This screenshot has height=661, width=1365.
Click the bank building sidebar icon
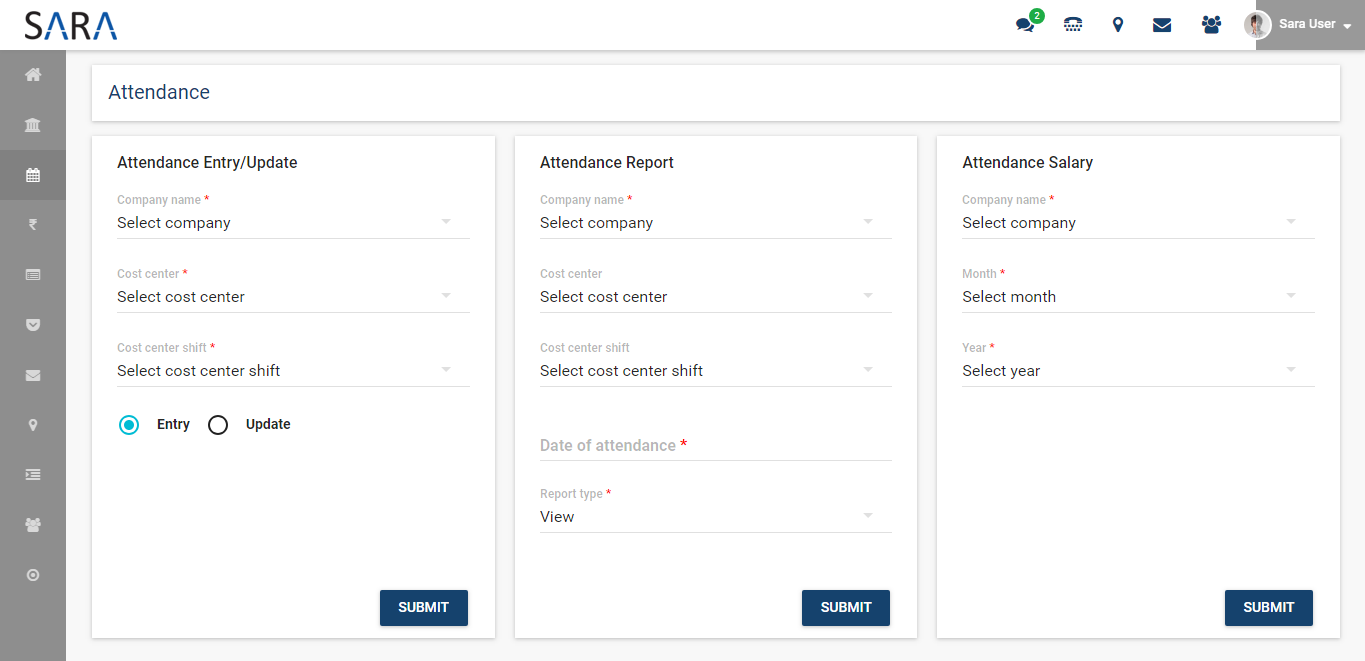point(33,125)
